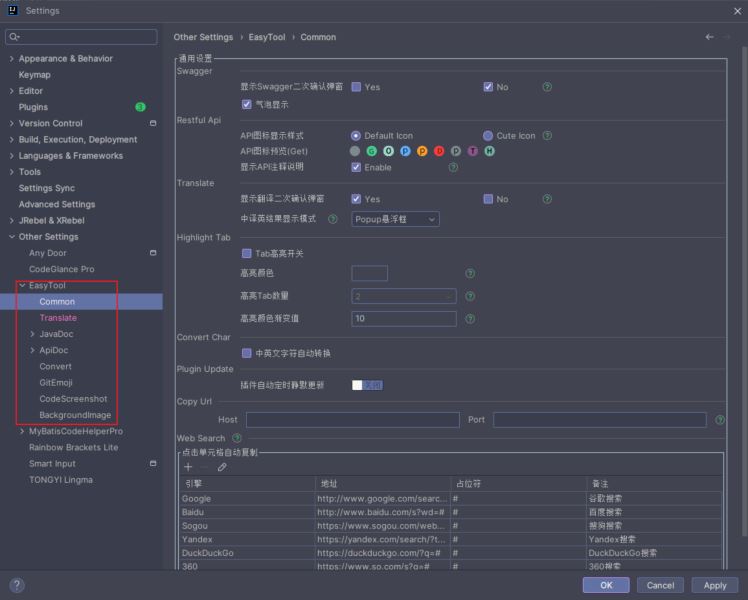
Task: Click the help icon beside Web Search
Action: click(237, 438)
